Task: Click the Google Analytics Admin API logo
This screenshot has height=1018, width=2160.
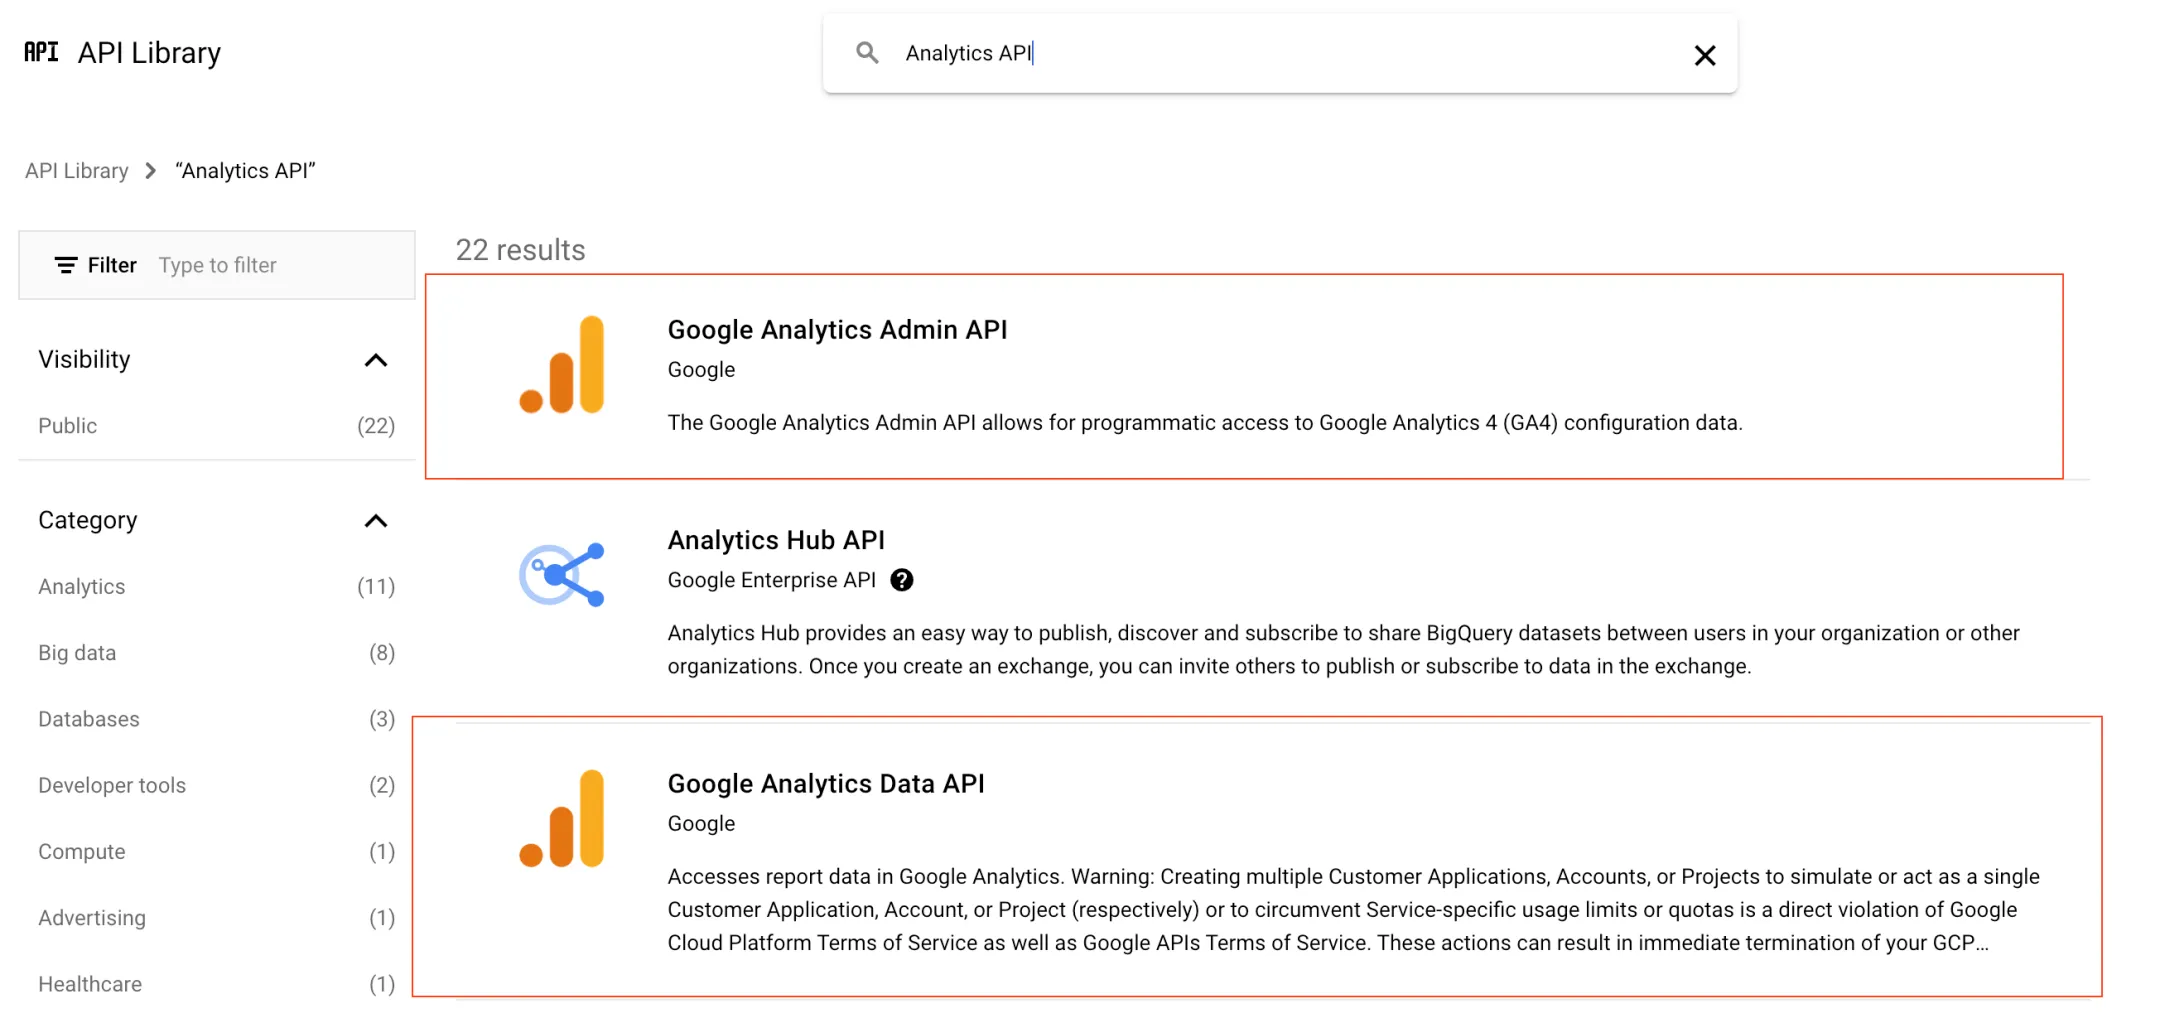Action: [x=562, y=366]
